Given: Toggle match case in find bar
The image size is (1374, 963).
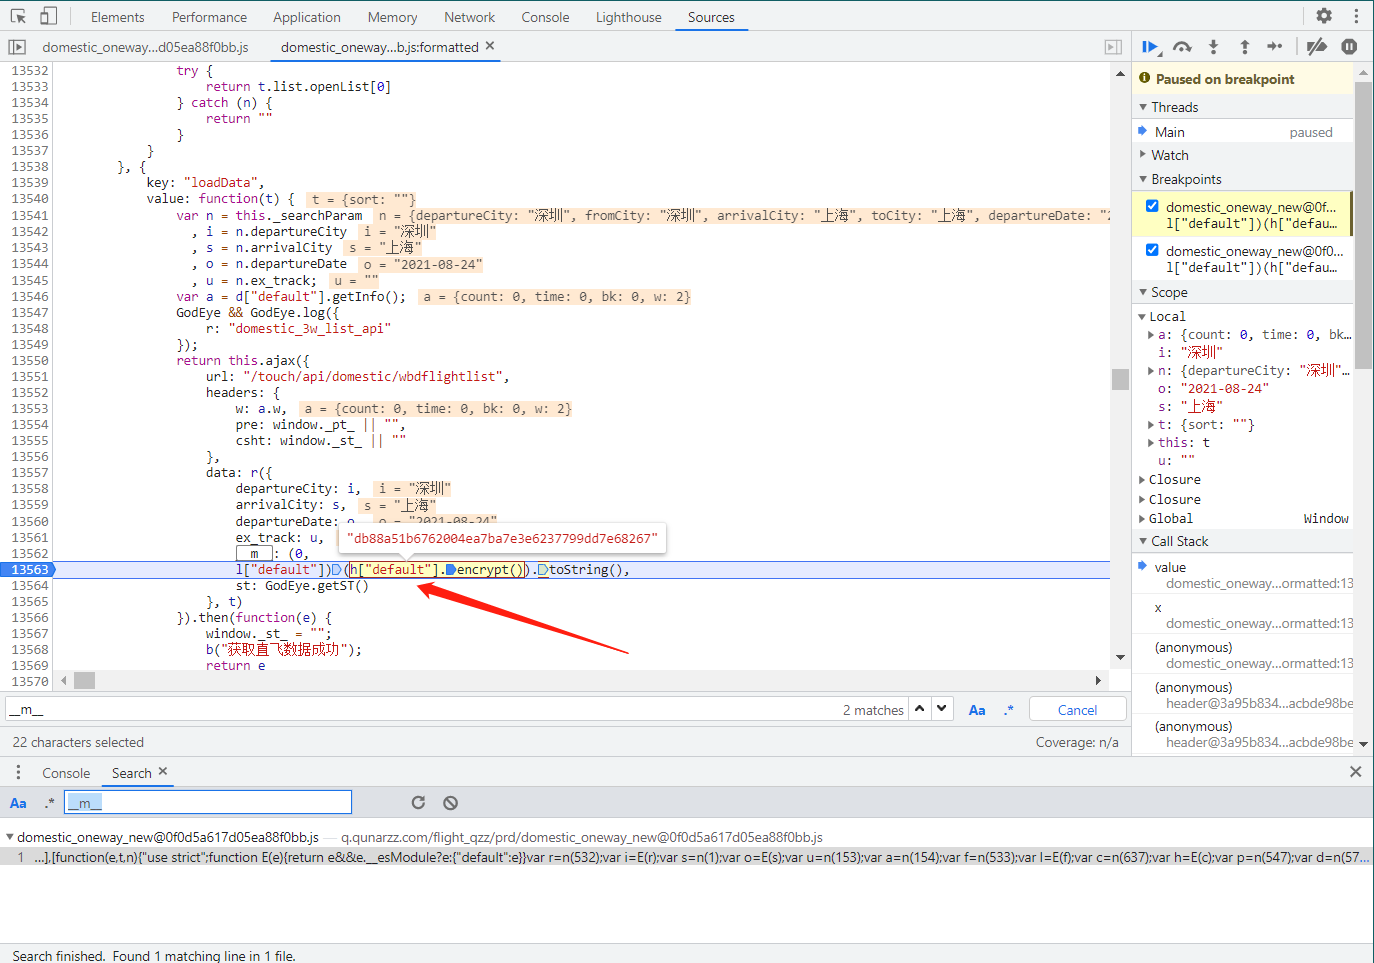Looking at the screenshot, I should 977,710.
